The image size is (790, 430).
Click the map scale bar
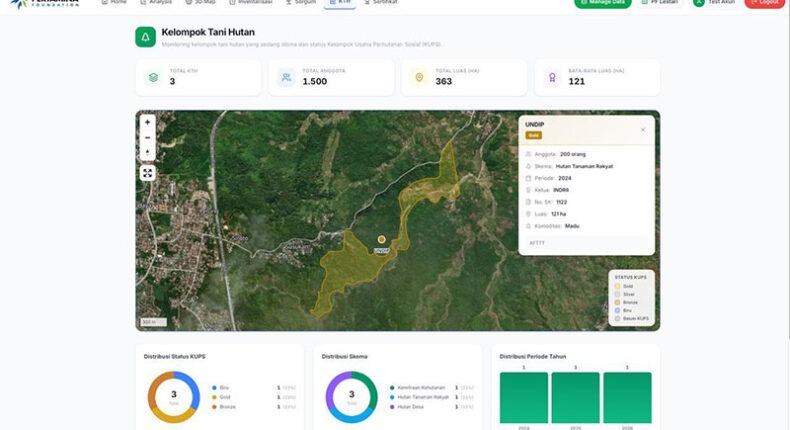(x=153, y=322)
